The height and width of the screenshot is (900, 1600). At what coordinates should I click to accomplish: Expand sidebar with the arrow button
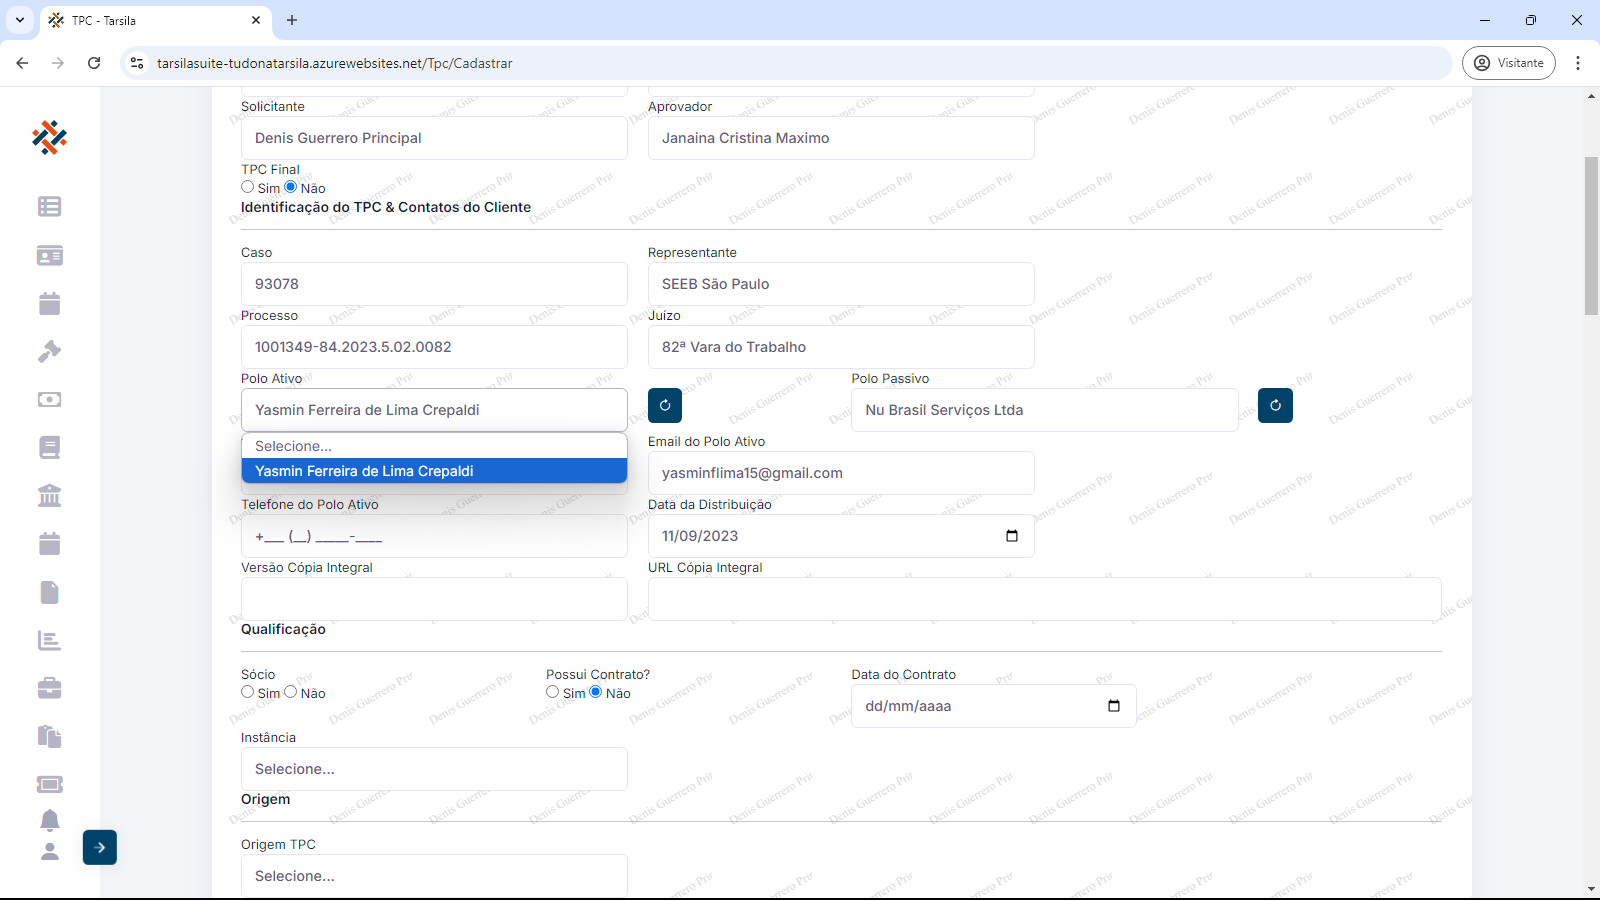pos(100,847)
